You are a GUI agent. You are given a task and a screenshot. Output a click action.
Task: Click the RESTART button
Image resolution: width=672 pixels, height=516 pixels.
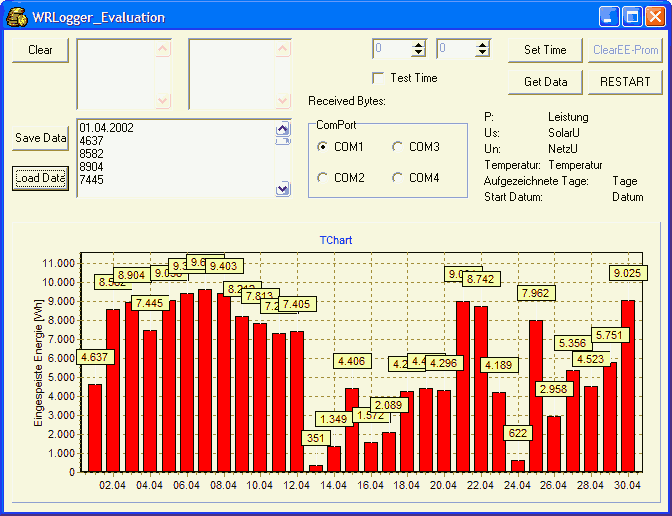coord(625,82)
